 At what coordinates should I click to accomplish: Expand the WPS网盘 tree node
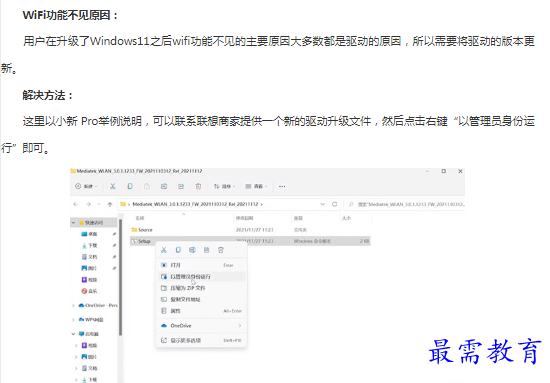coord(73,320)
